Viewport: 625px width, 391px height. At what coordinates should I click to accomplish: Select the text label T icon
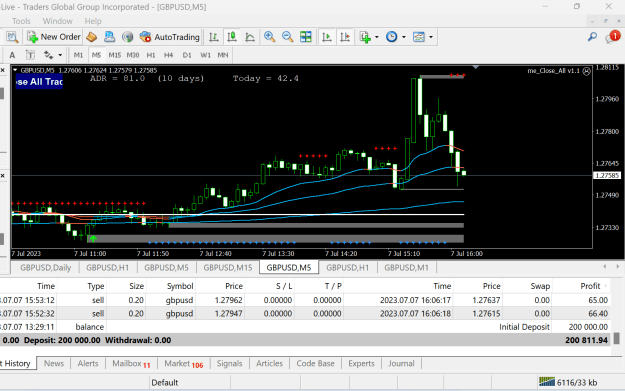[x=30, y=55]
